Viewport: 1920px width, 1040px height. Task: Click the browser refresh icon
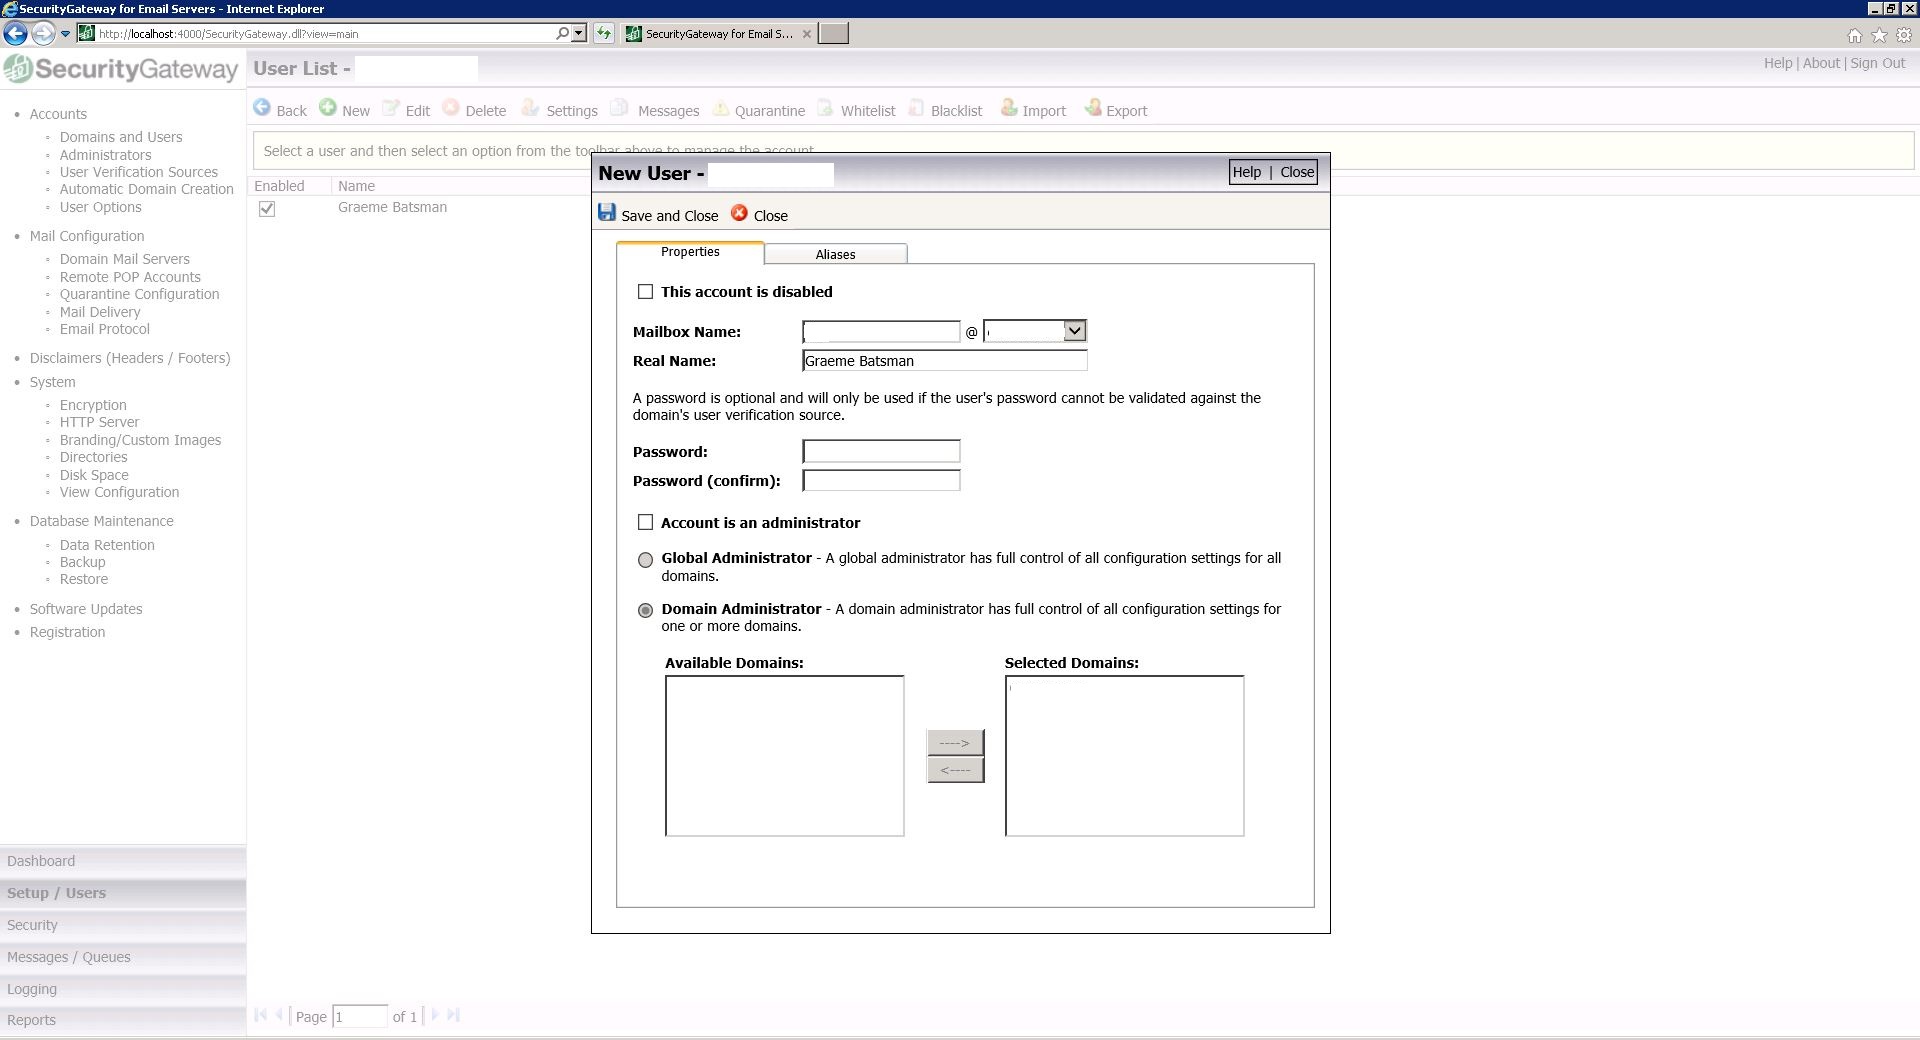(604, 34)
